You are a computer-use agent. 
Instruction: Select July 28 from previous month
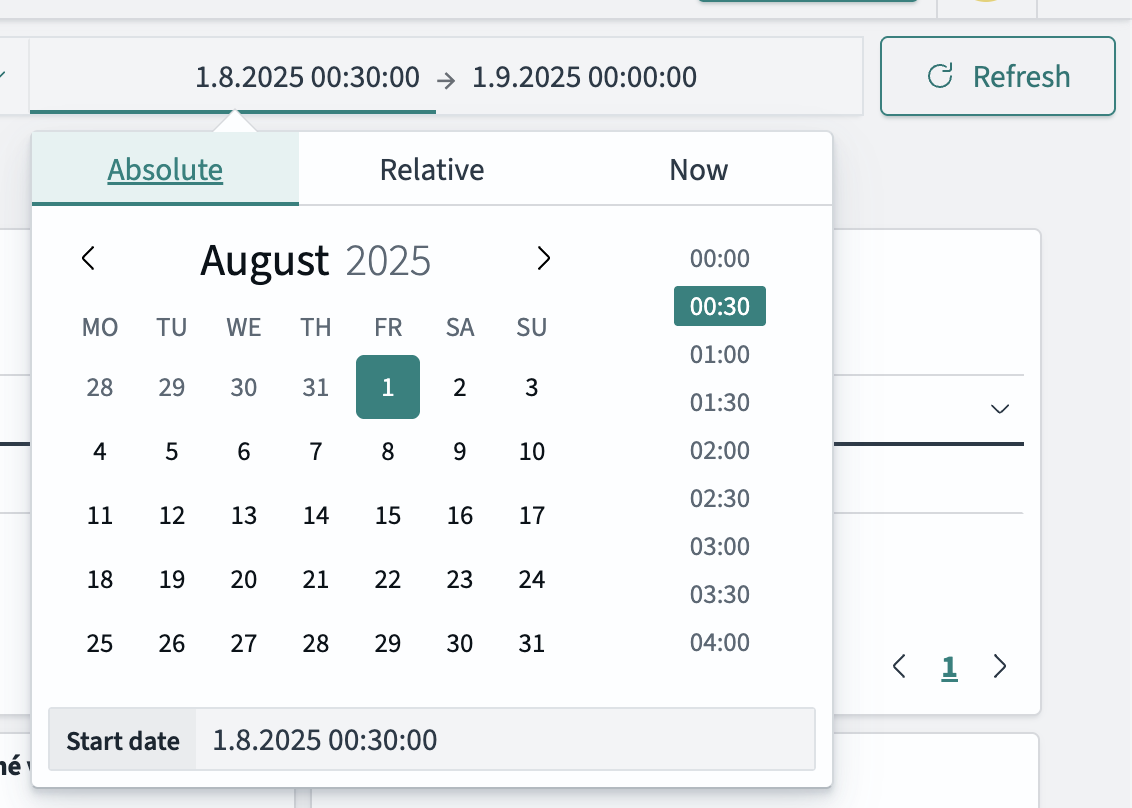click(x=100, y=388)
